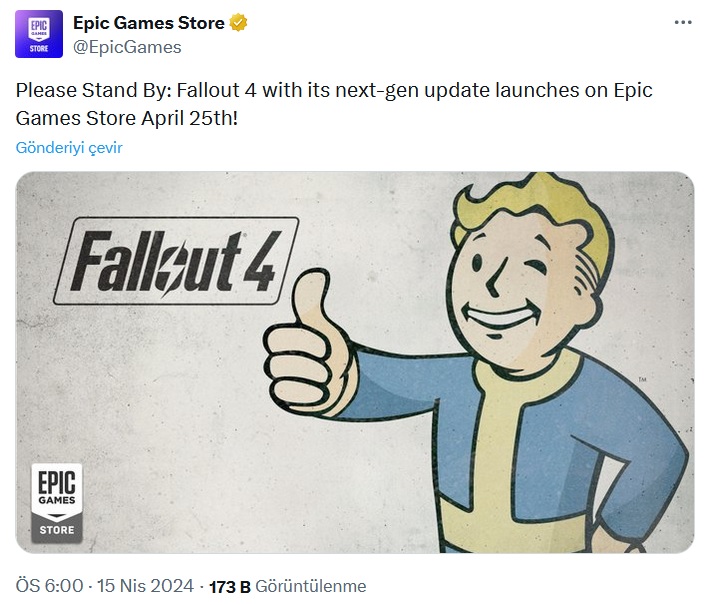This screenshot has height=605, width=706.
Task: Visit the @EpicGames handle
Action: tap(127, 47)
